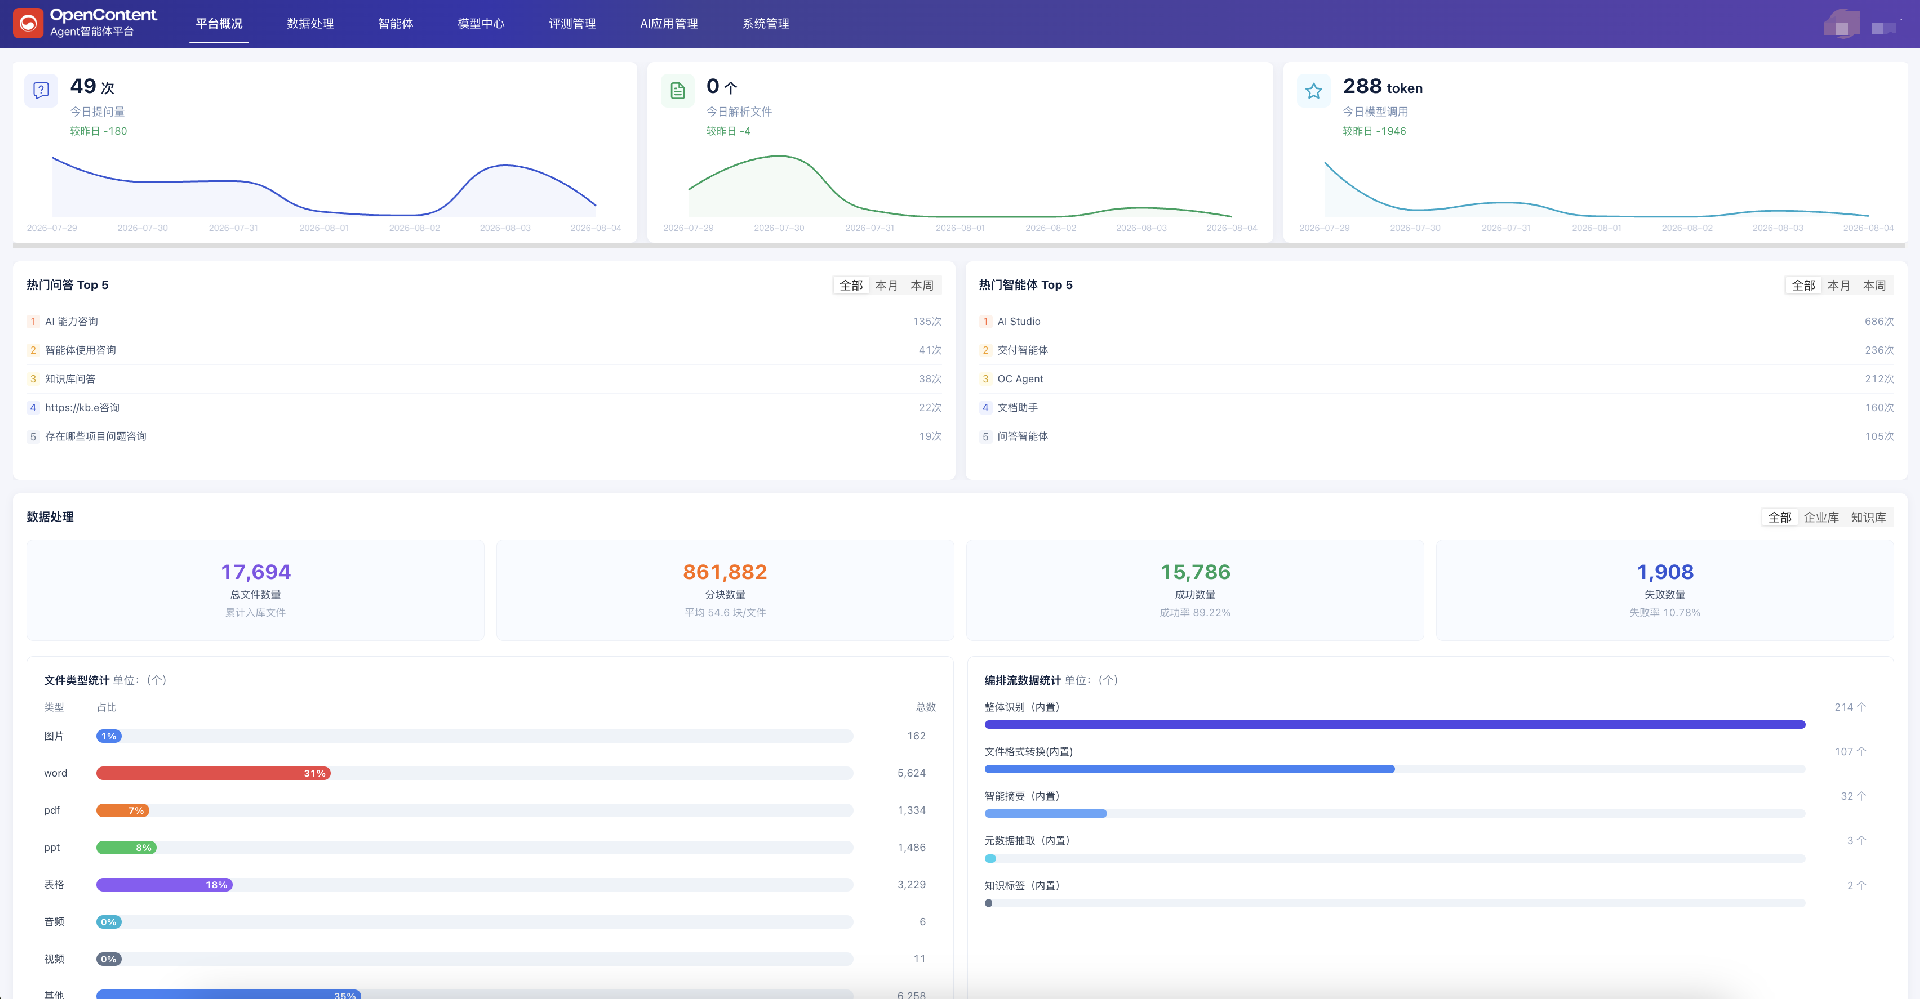The image size is (1920, 999).
Task: Click the 214 个 count for 整体识别
Action: [x=1850, y=707]
